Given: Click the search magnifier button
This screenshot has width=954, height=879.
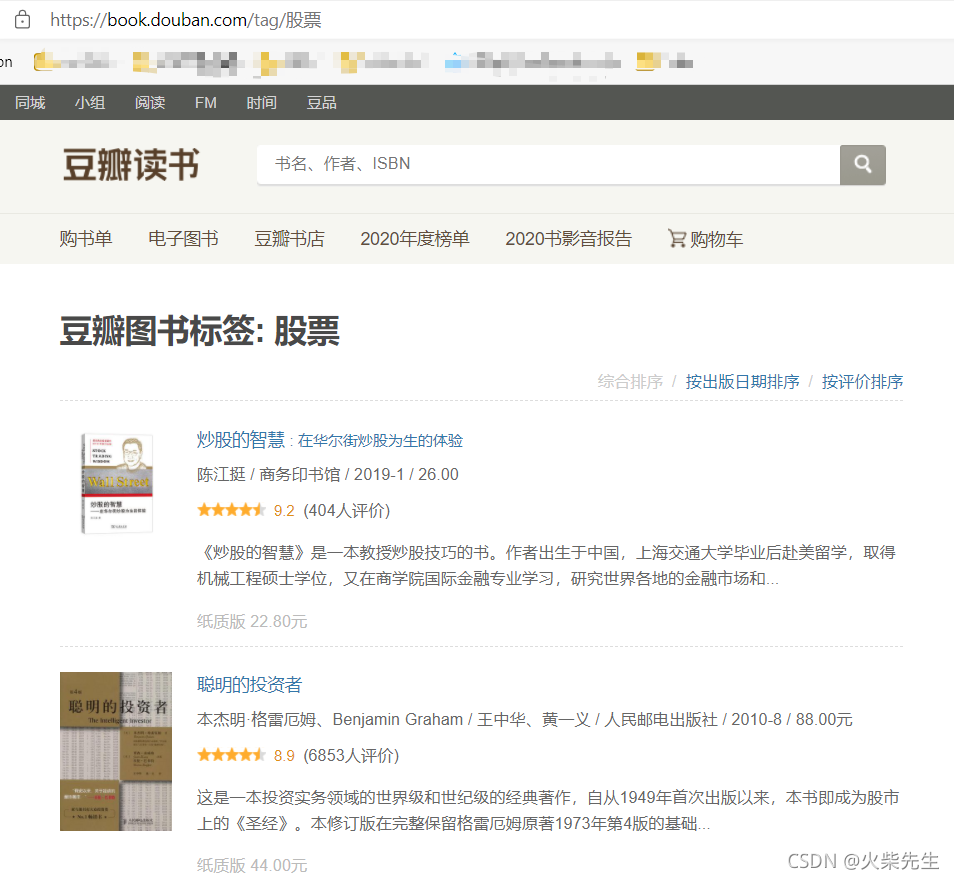Looking at the screenshot, I should point(862,165).
